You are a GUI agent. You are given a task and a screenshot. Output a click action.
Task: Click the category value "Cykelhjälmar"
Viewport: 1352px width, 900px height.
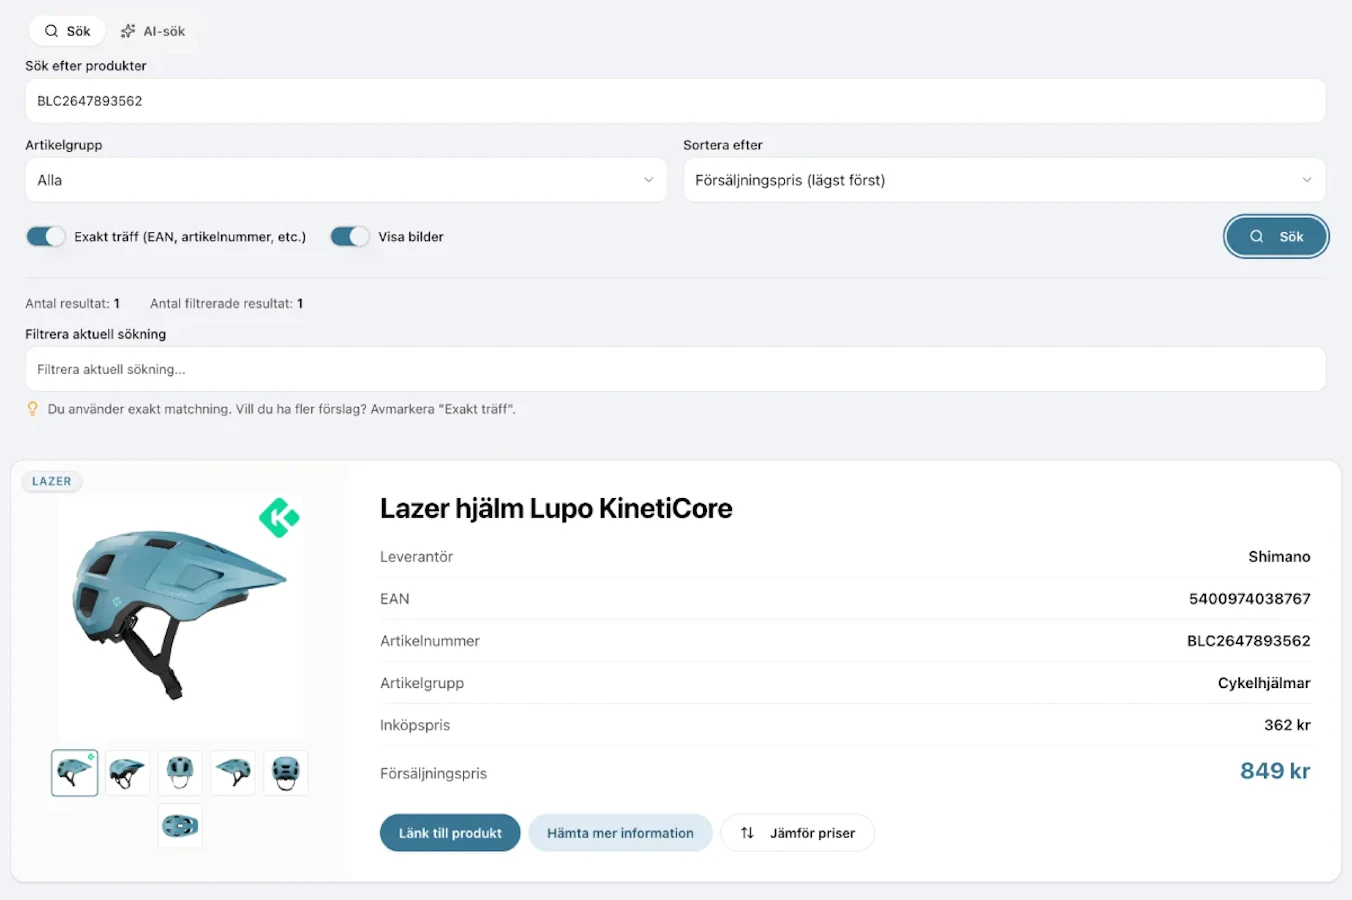pyautogui.click(x=1264, y=683)
